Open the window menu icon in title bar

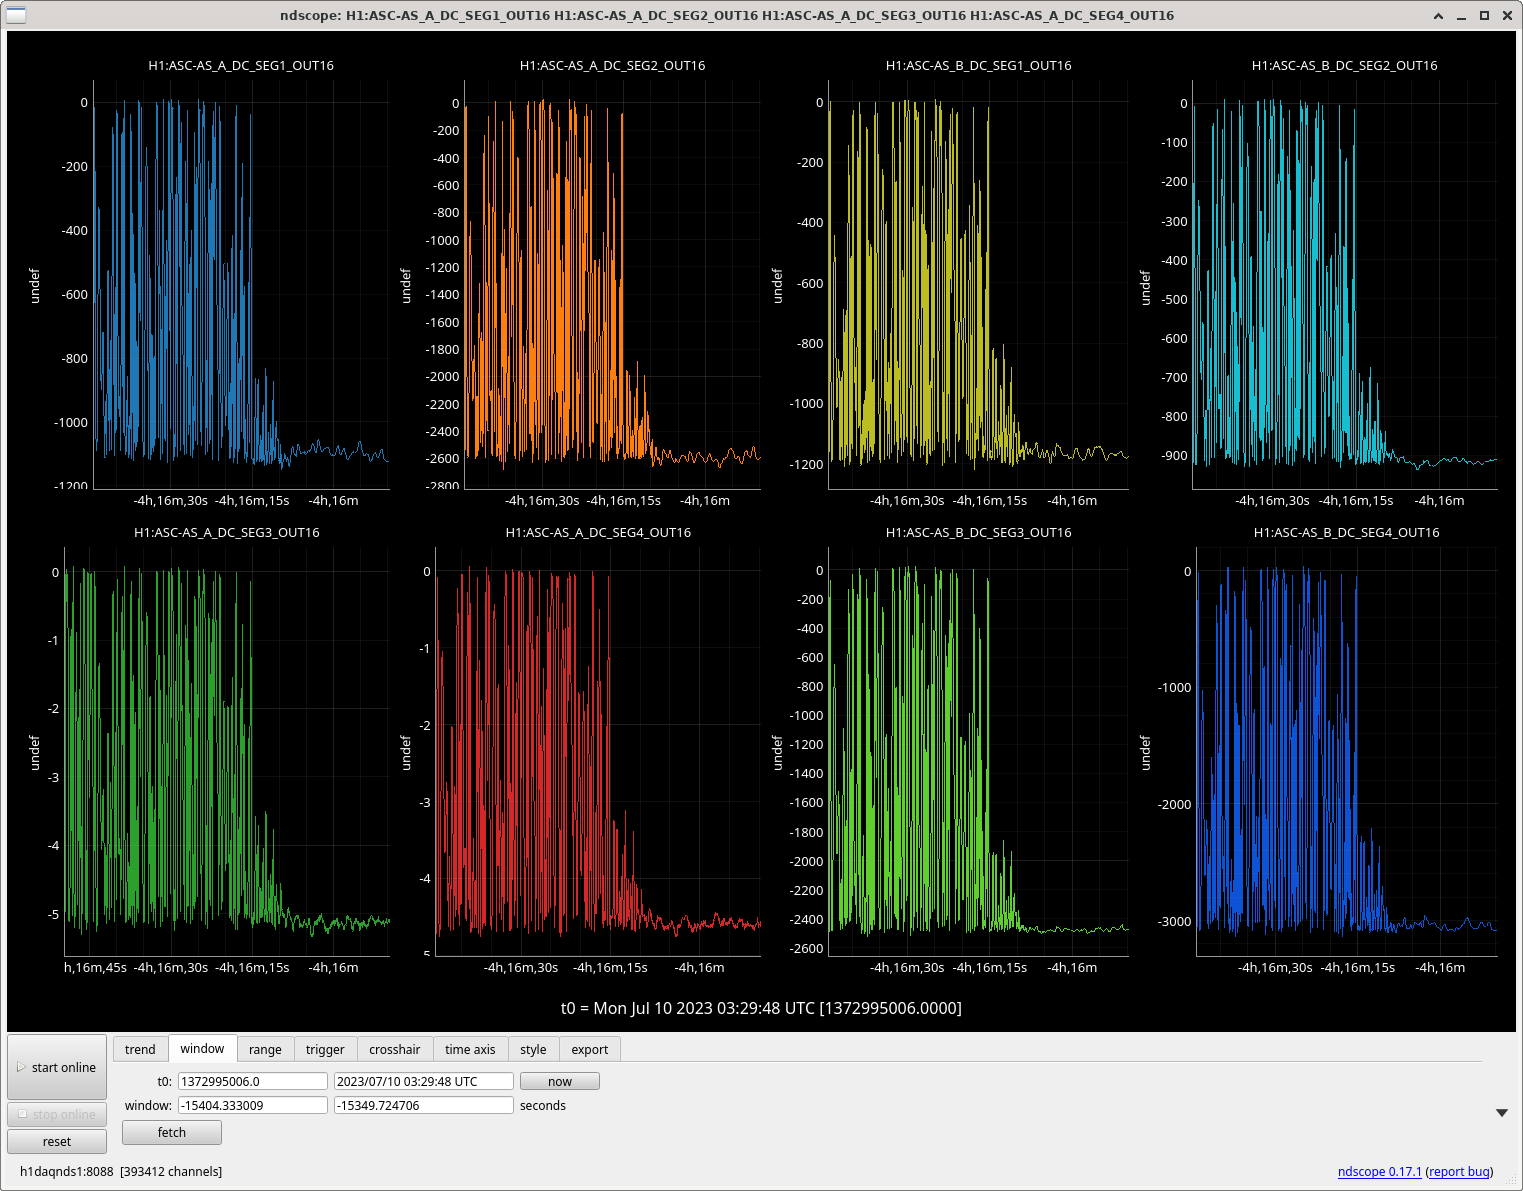pos(16,15)
